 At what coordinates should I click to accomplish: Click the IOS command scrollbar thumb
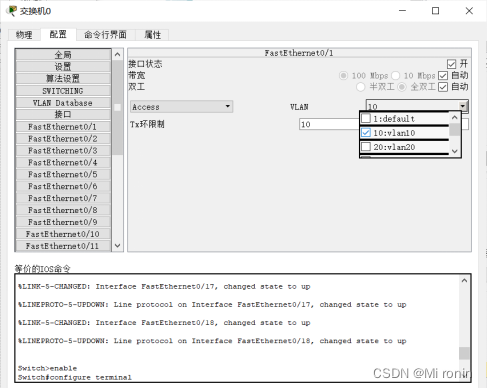[464, 353]
